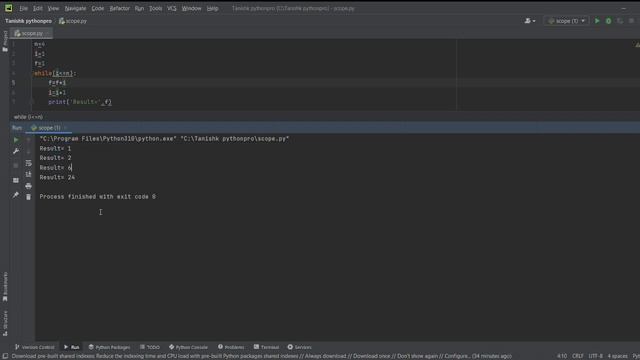Click code line 'f=f*i' in the editor

(x=57, y=83)
